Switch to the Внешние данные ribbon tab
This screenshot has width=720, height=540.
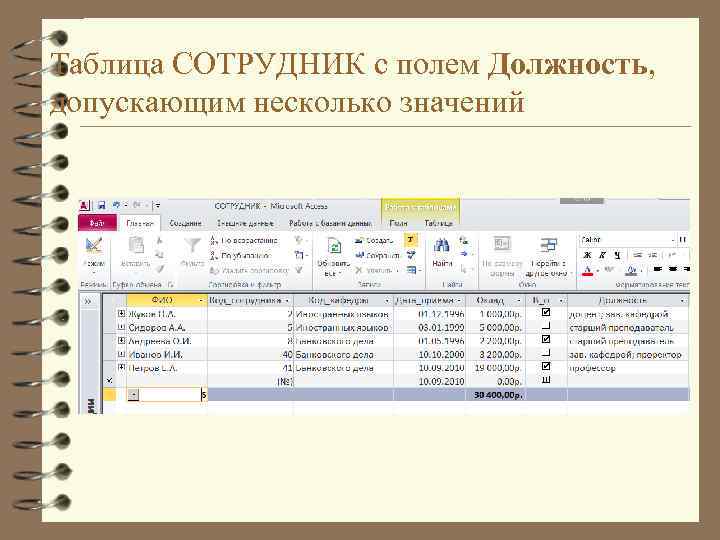pos(245,223)
